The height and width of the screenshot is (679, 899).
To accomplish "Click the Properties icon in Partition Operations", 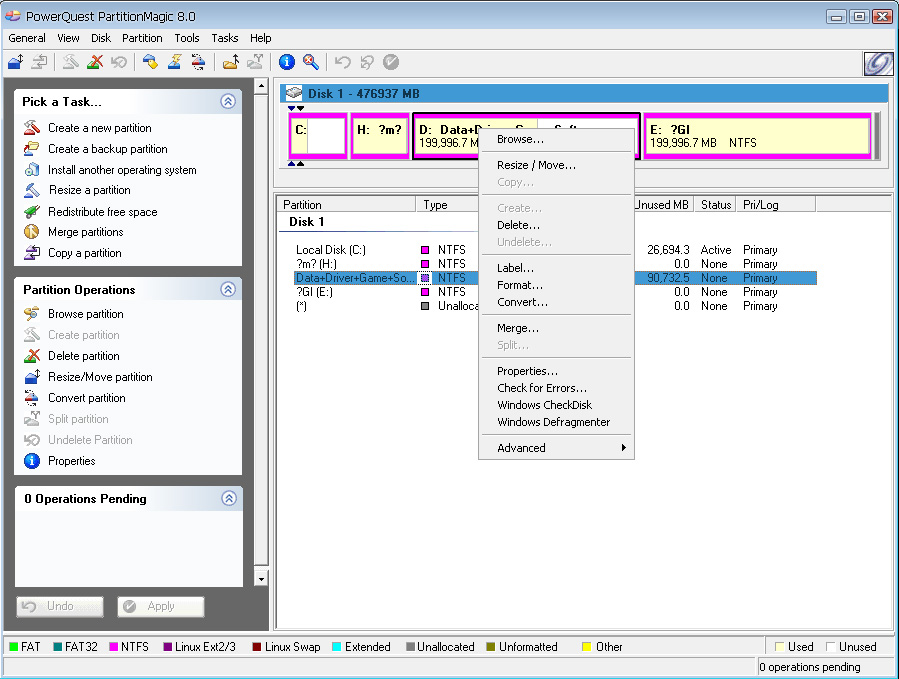I will point(32,461).
